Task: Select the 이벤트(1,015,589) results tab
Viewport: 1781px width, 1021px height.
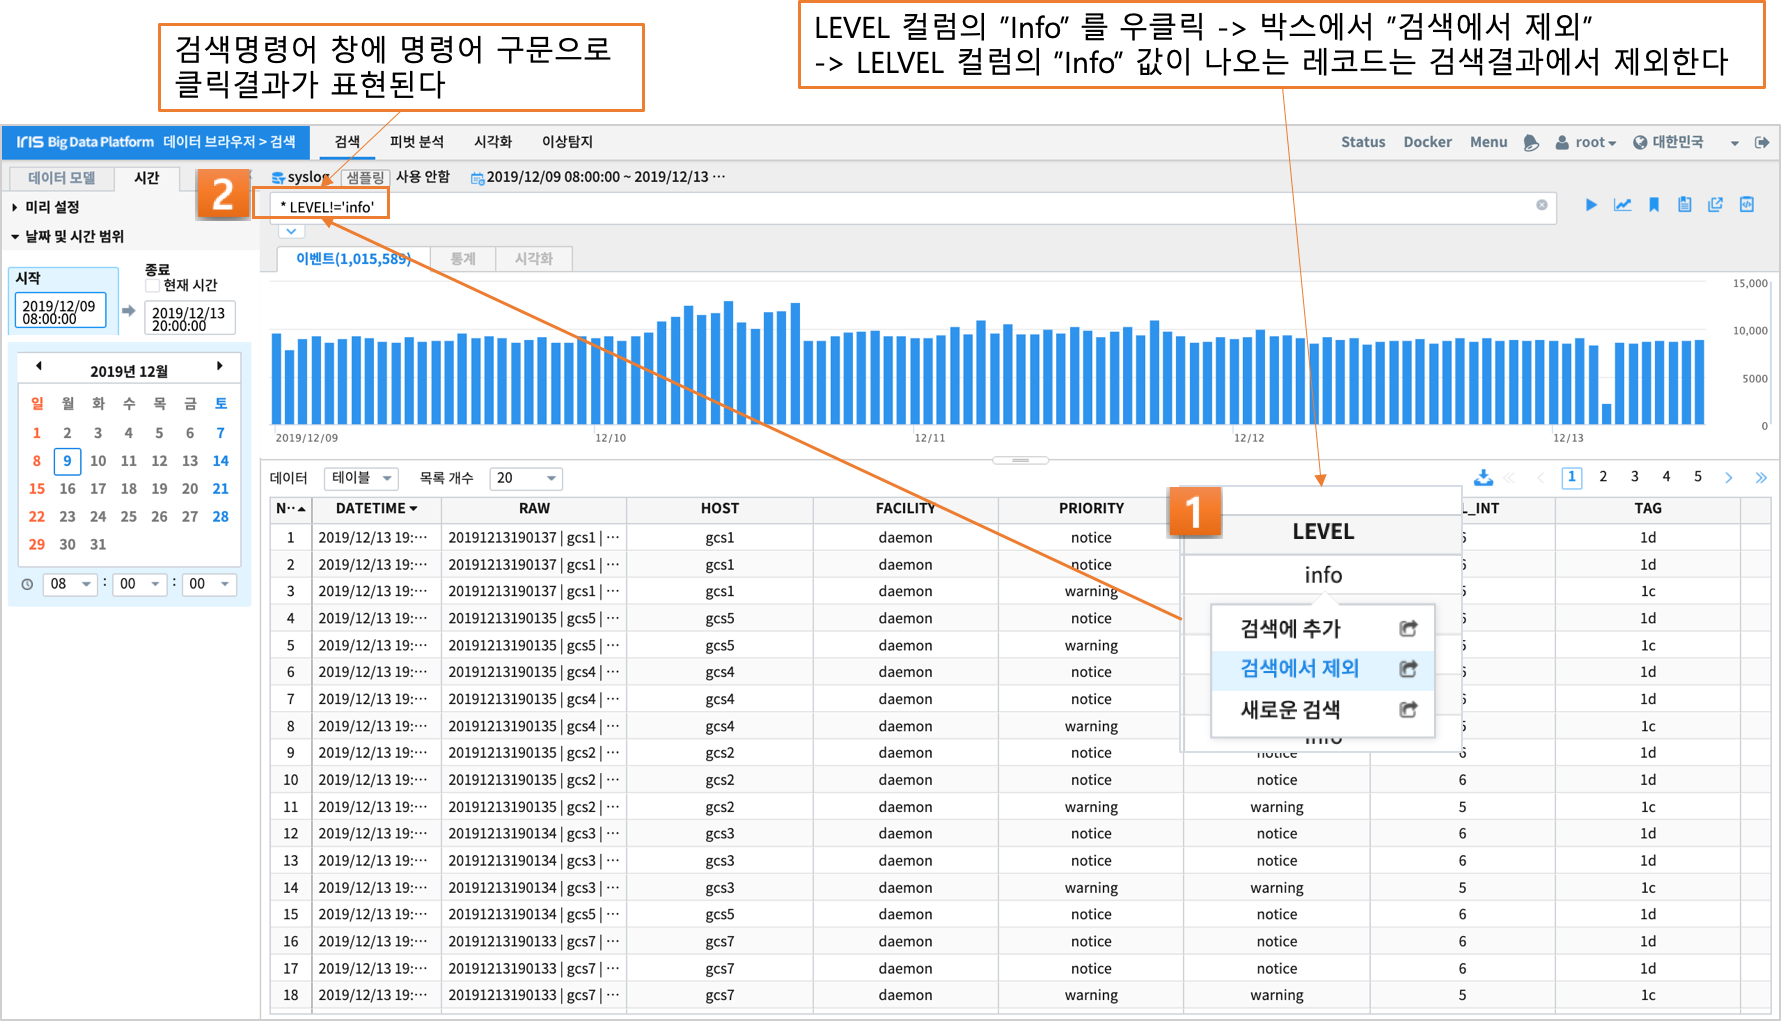Action: (x=353, y=259)
